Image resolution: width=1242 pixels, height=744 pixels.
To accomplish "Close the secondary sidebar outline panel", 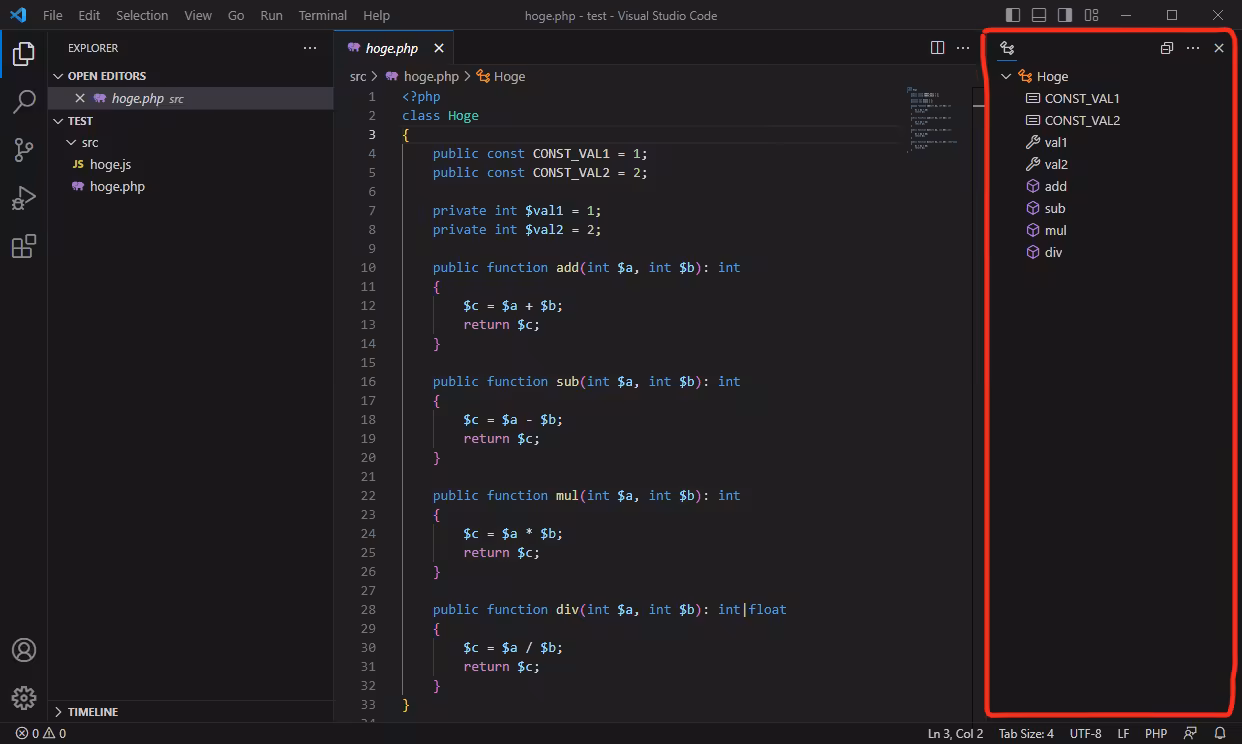I will coord(1219,48).
